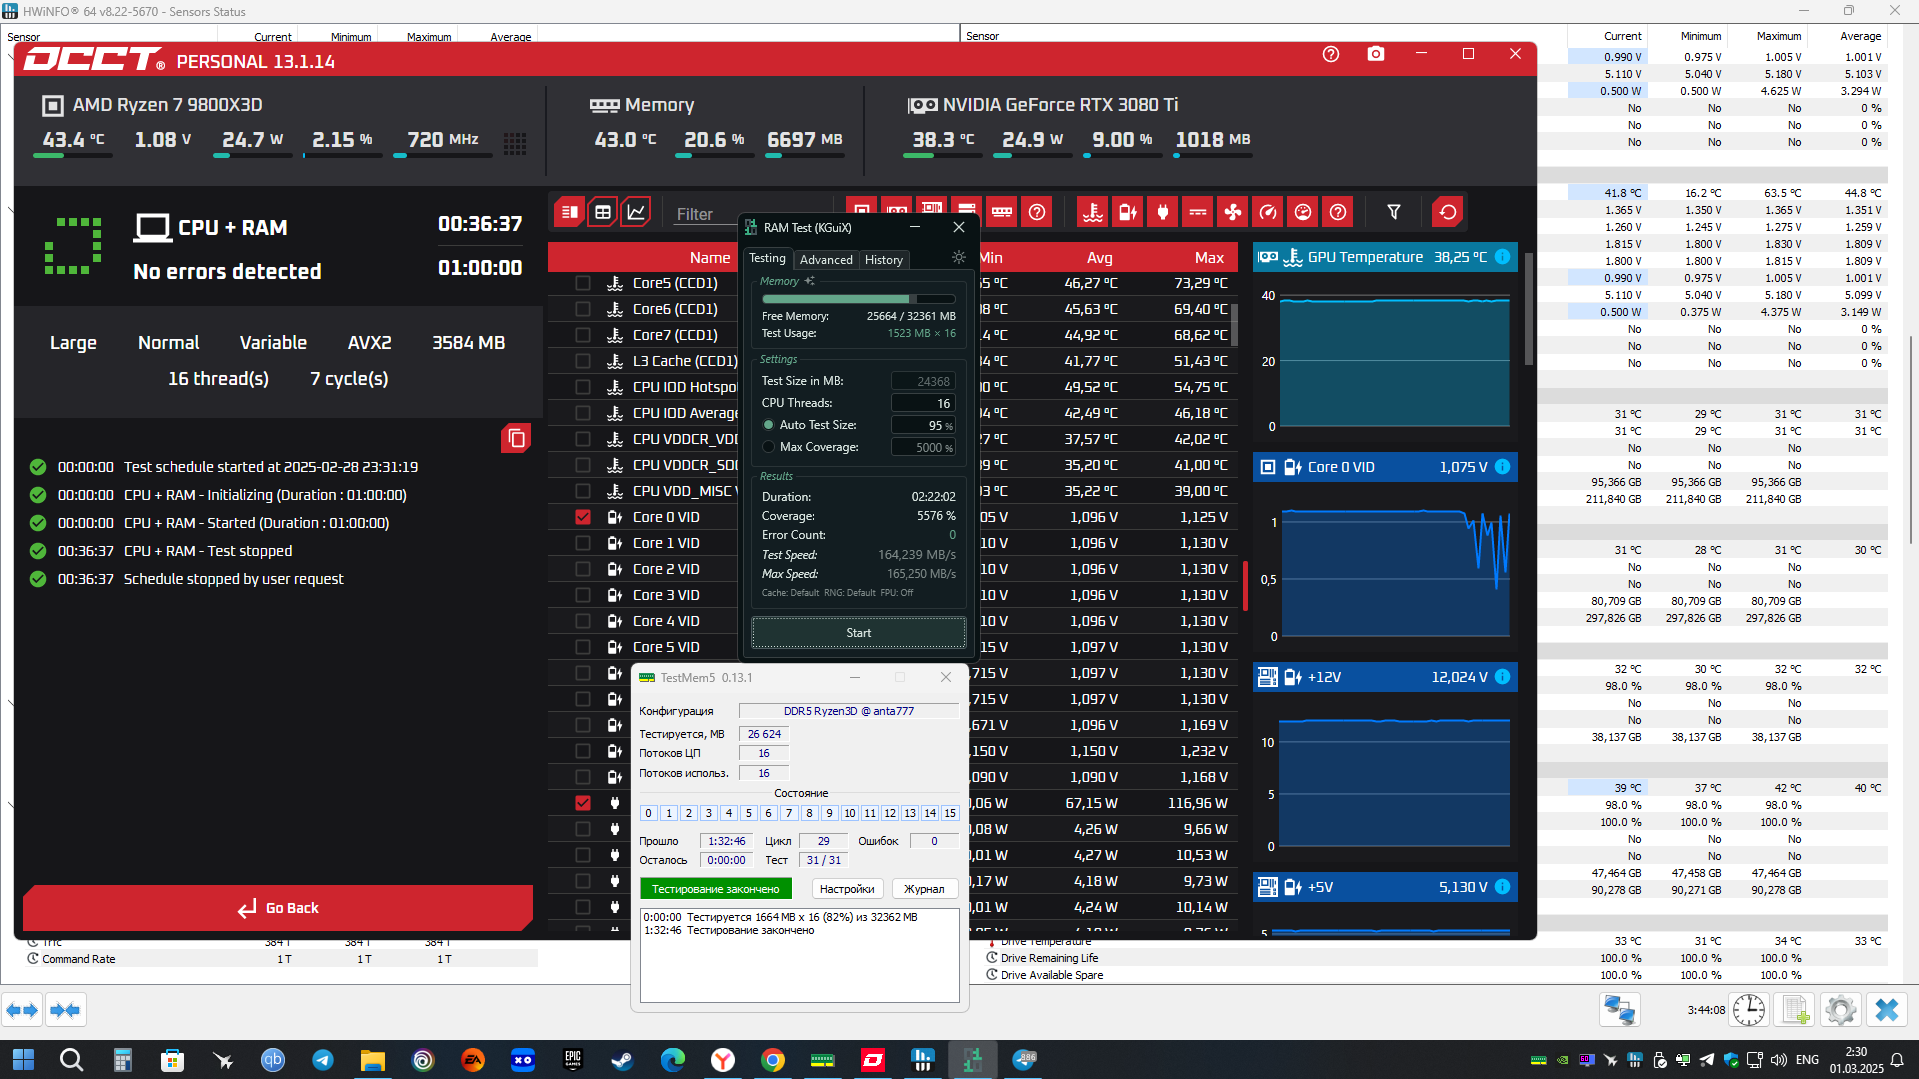Tick the Core7 (CCD1) checkbox
Viewport: 1919px width, 1079px height.
click(x=583, y=335)
